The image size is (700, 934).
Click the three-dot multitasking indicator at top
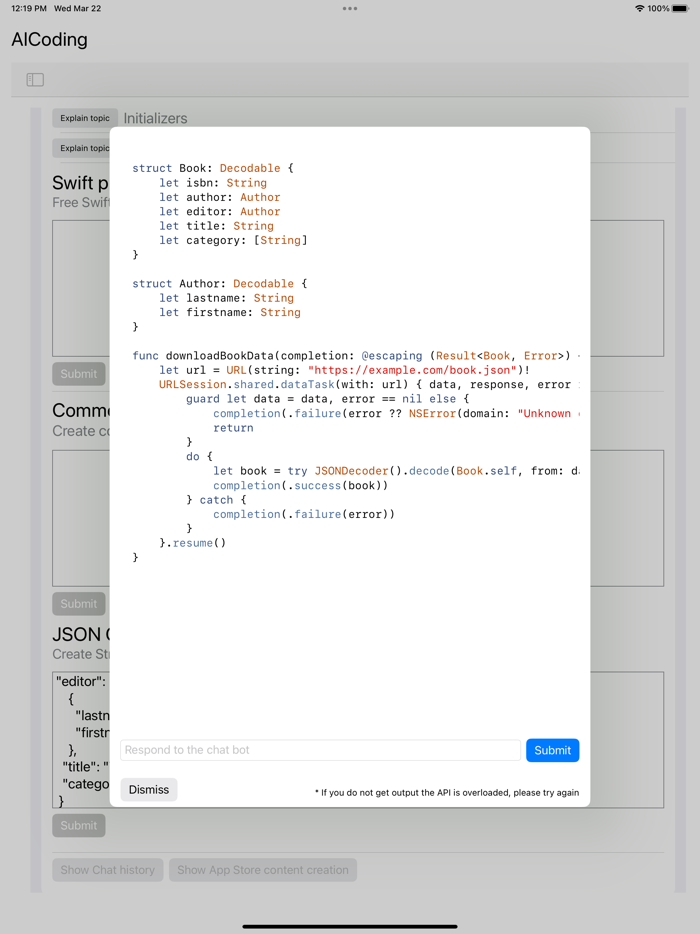tap(350, 8)
